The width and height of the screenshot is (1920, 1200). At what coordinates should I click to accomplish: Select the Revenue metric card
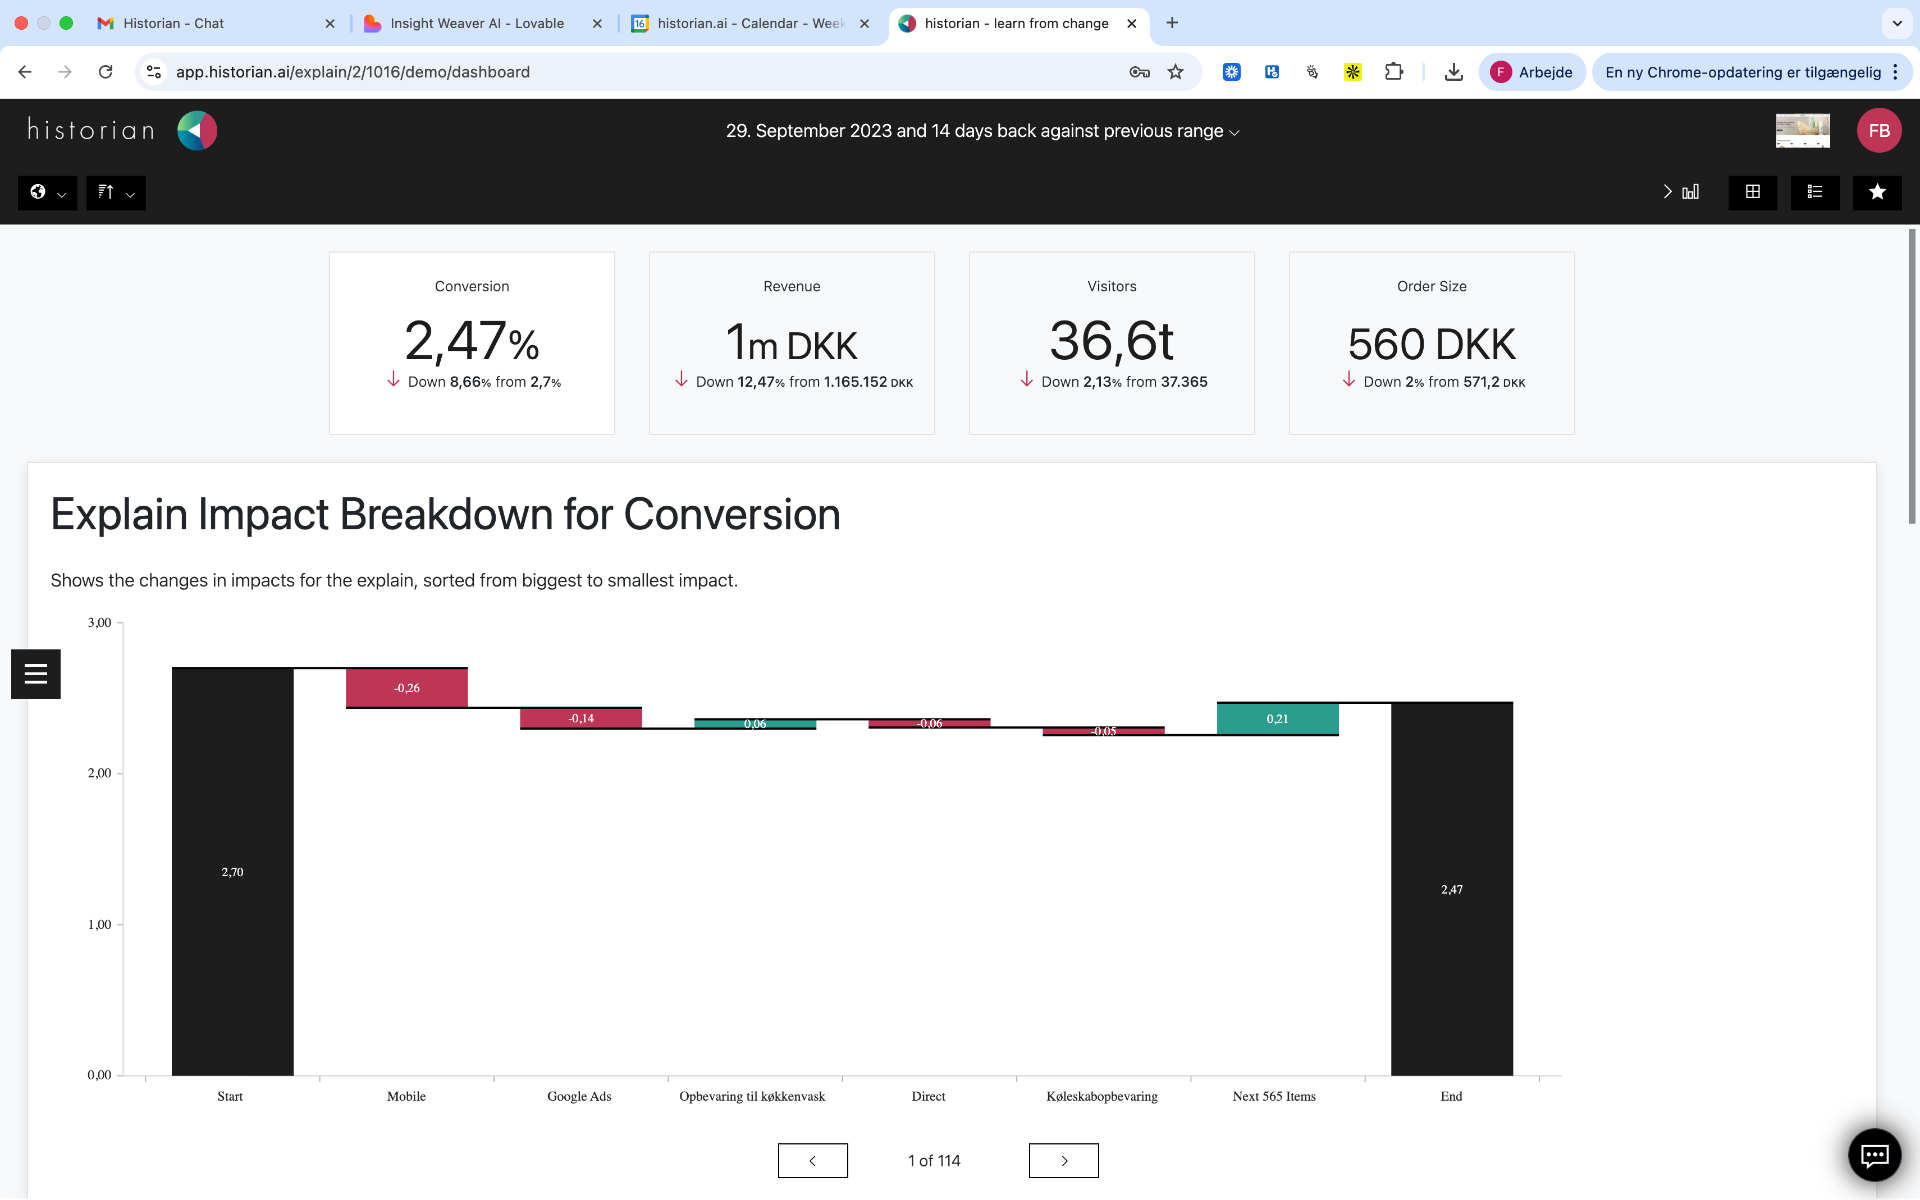pyautogui.click(x=792, y=343)
